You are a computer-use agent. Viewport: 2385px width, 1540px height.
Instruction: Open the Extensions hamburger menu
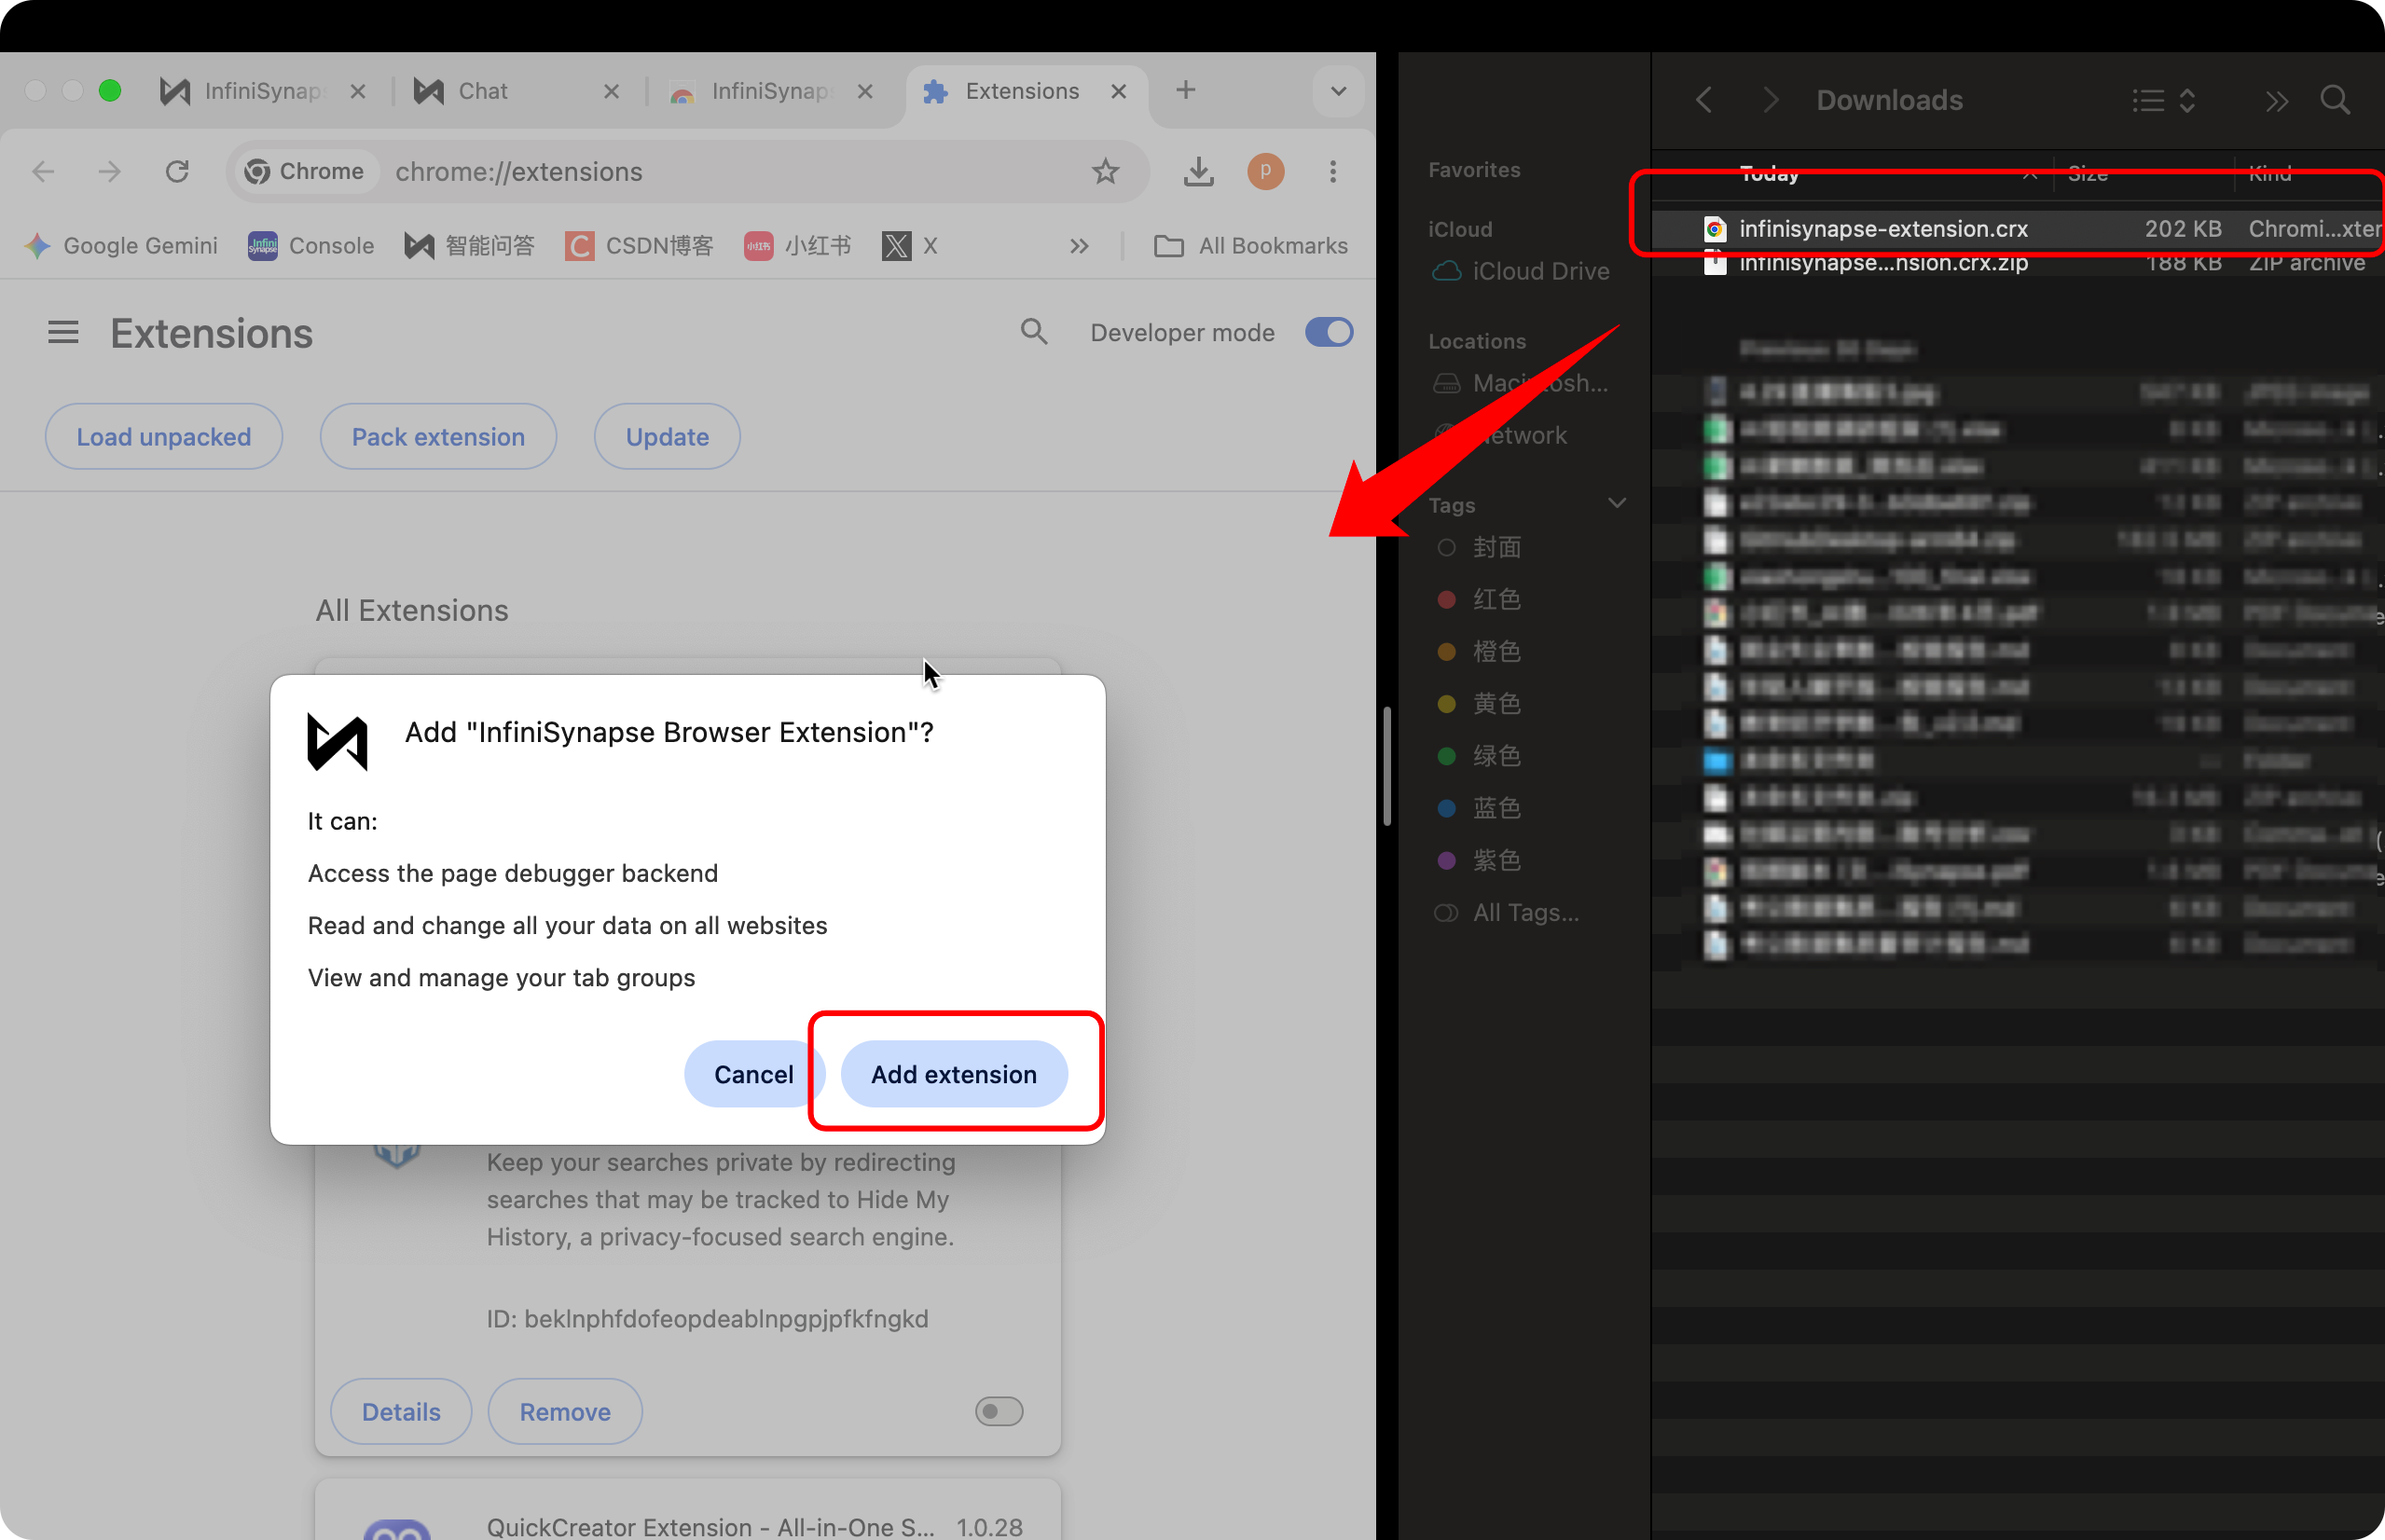[x=63, y=332]
